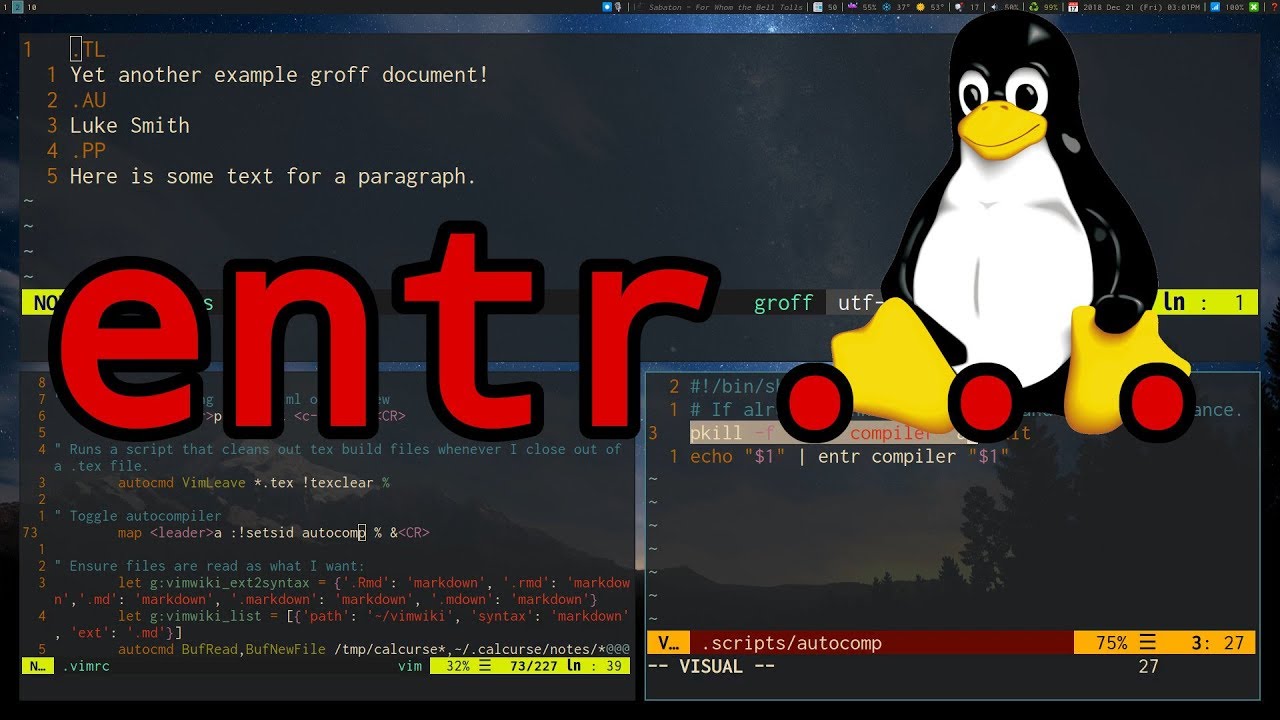This screenshot has width=1280, height=720.
Task: Click the 'V...' visual mode indicator in autocomp status line
Action: click(x=668, y=643)
